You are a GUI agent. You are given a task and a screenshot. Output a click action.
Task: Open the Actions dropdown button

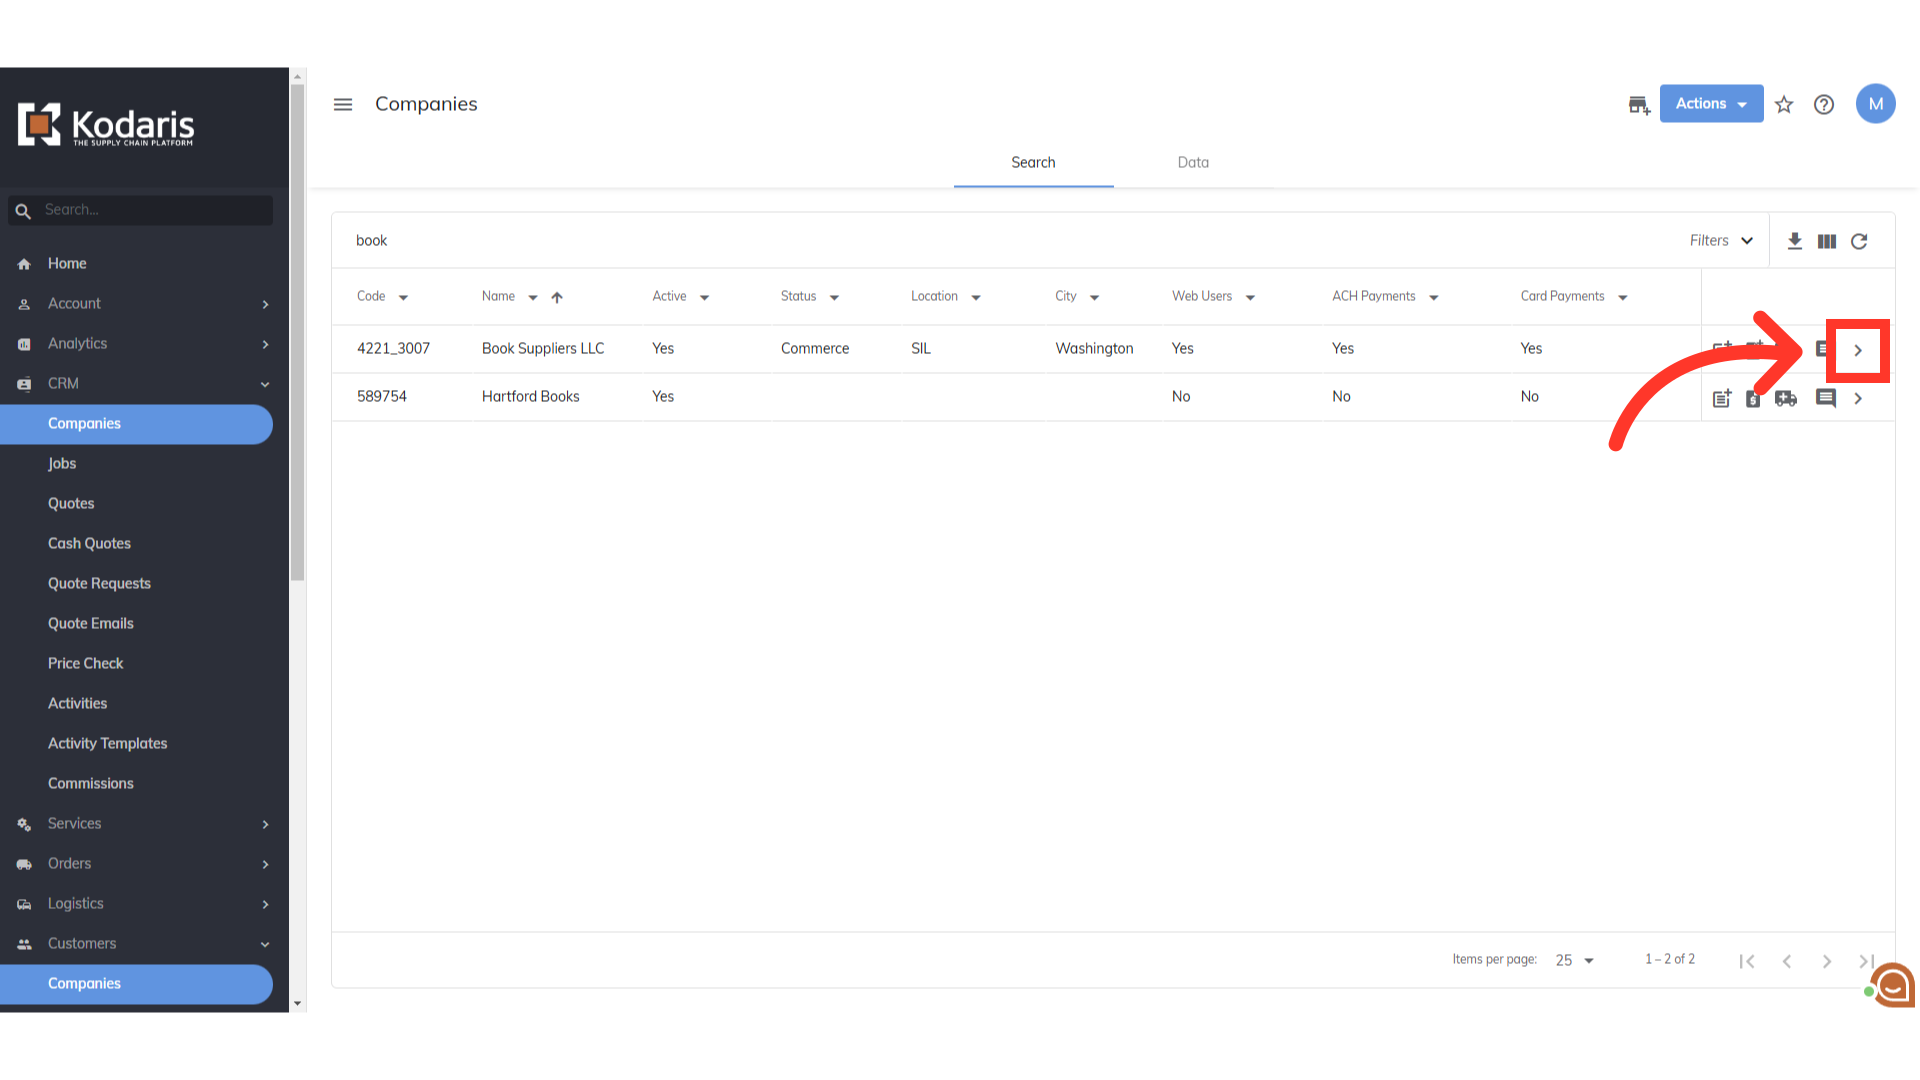[x=1711, y=104]
